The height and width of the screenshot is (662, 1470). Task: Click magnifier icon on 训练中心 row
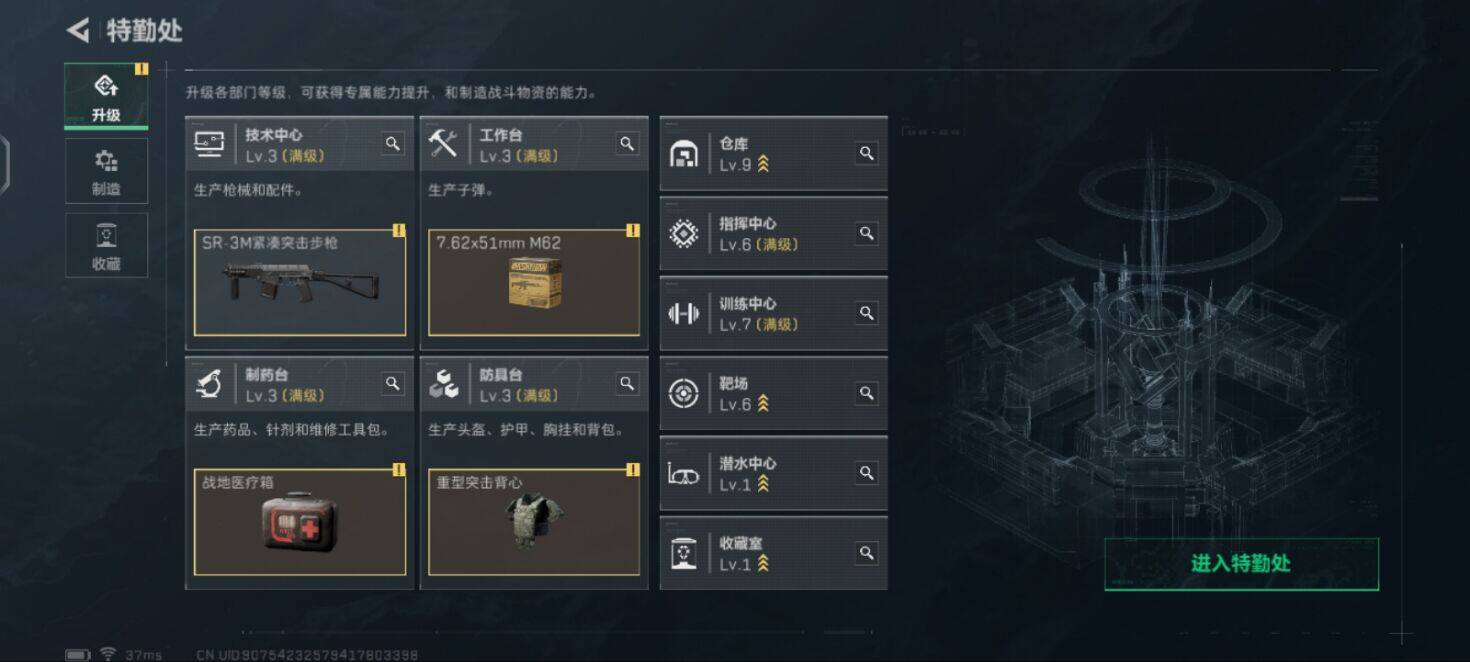pos(867,313)
